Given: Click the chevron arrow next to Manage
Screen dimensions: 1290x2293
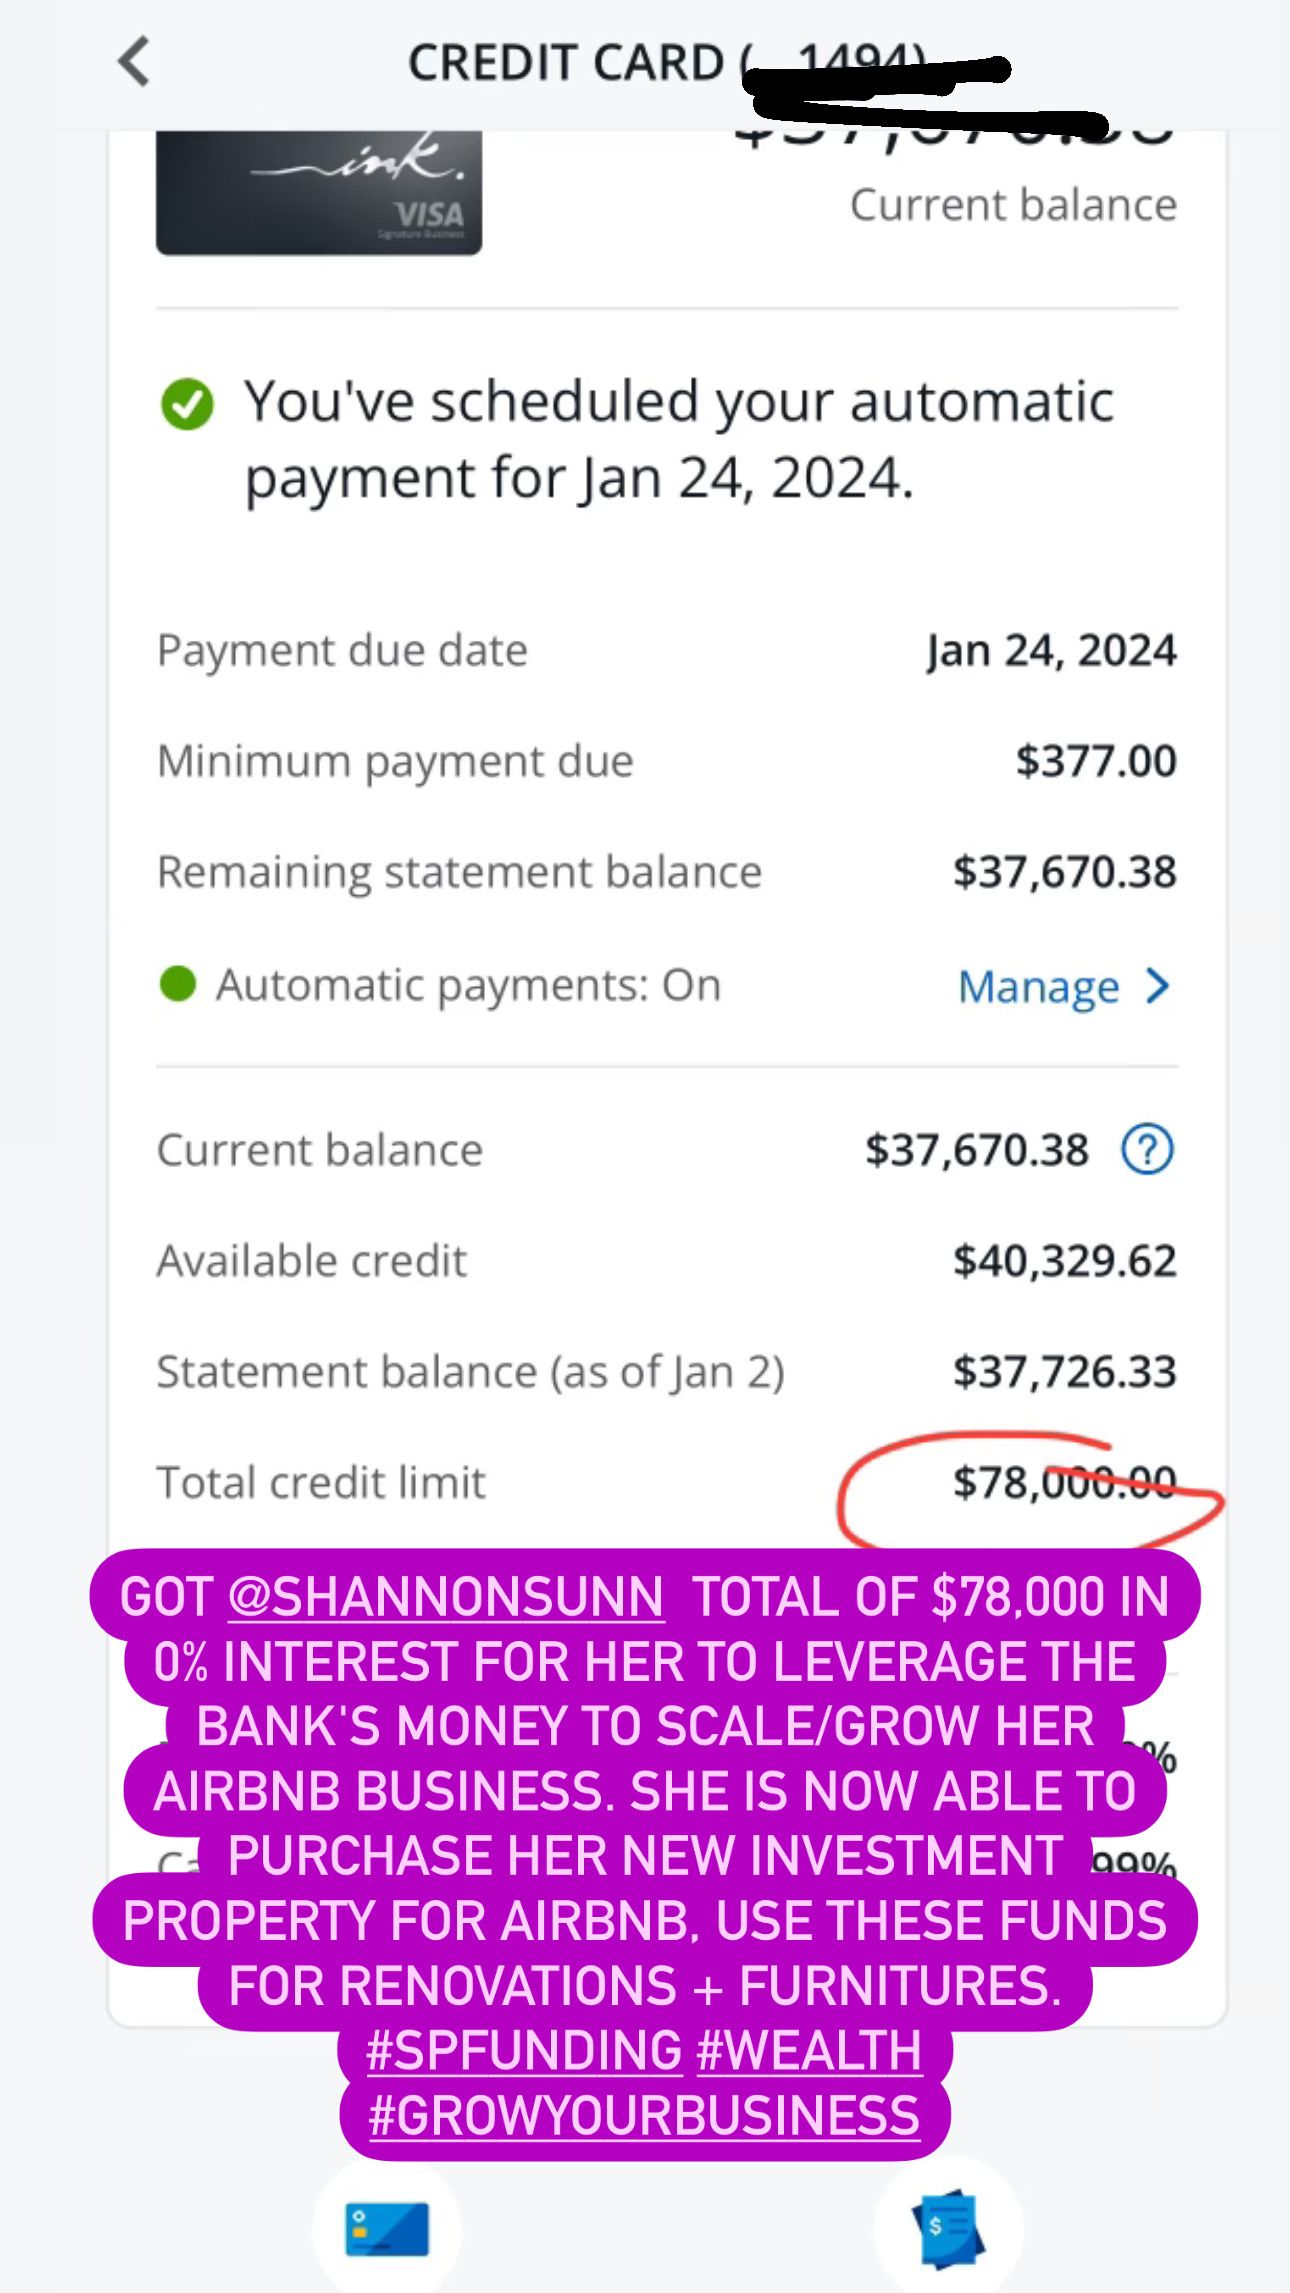Looking at the screenshot, I should click(x=1158, y=986).
